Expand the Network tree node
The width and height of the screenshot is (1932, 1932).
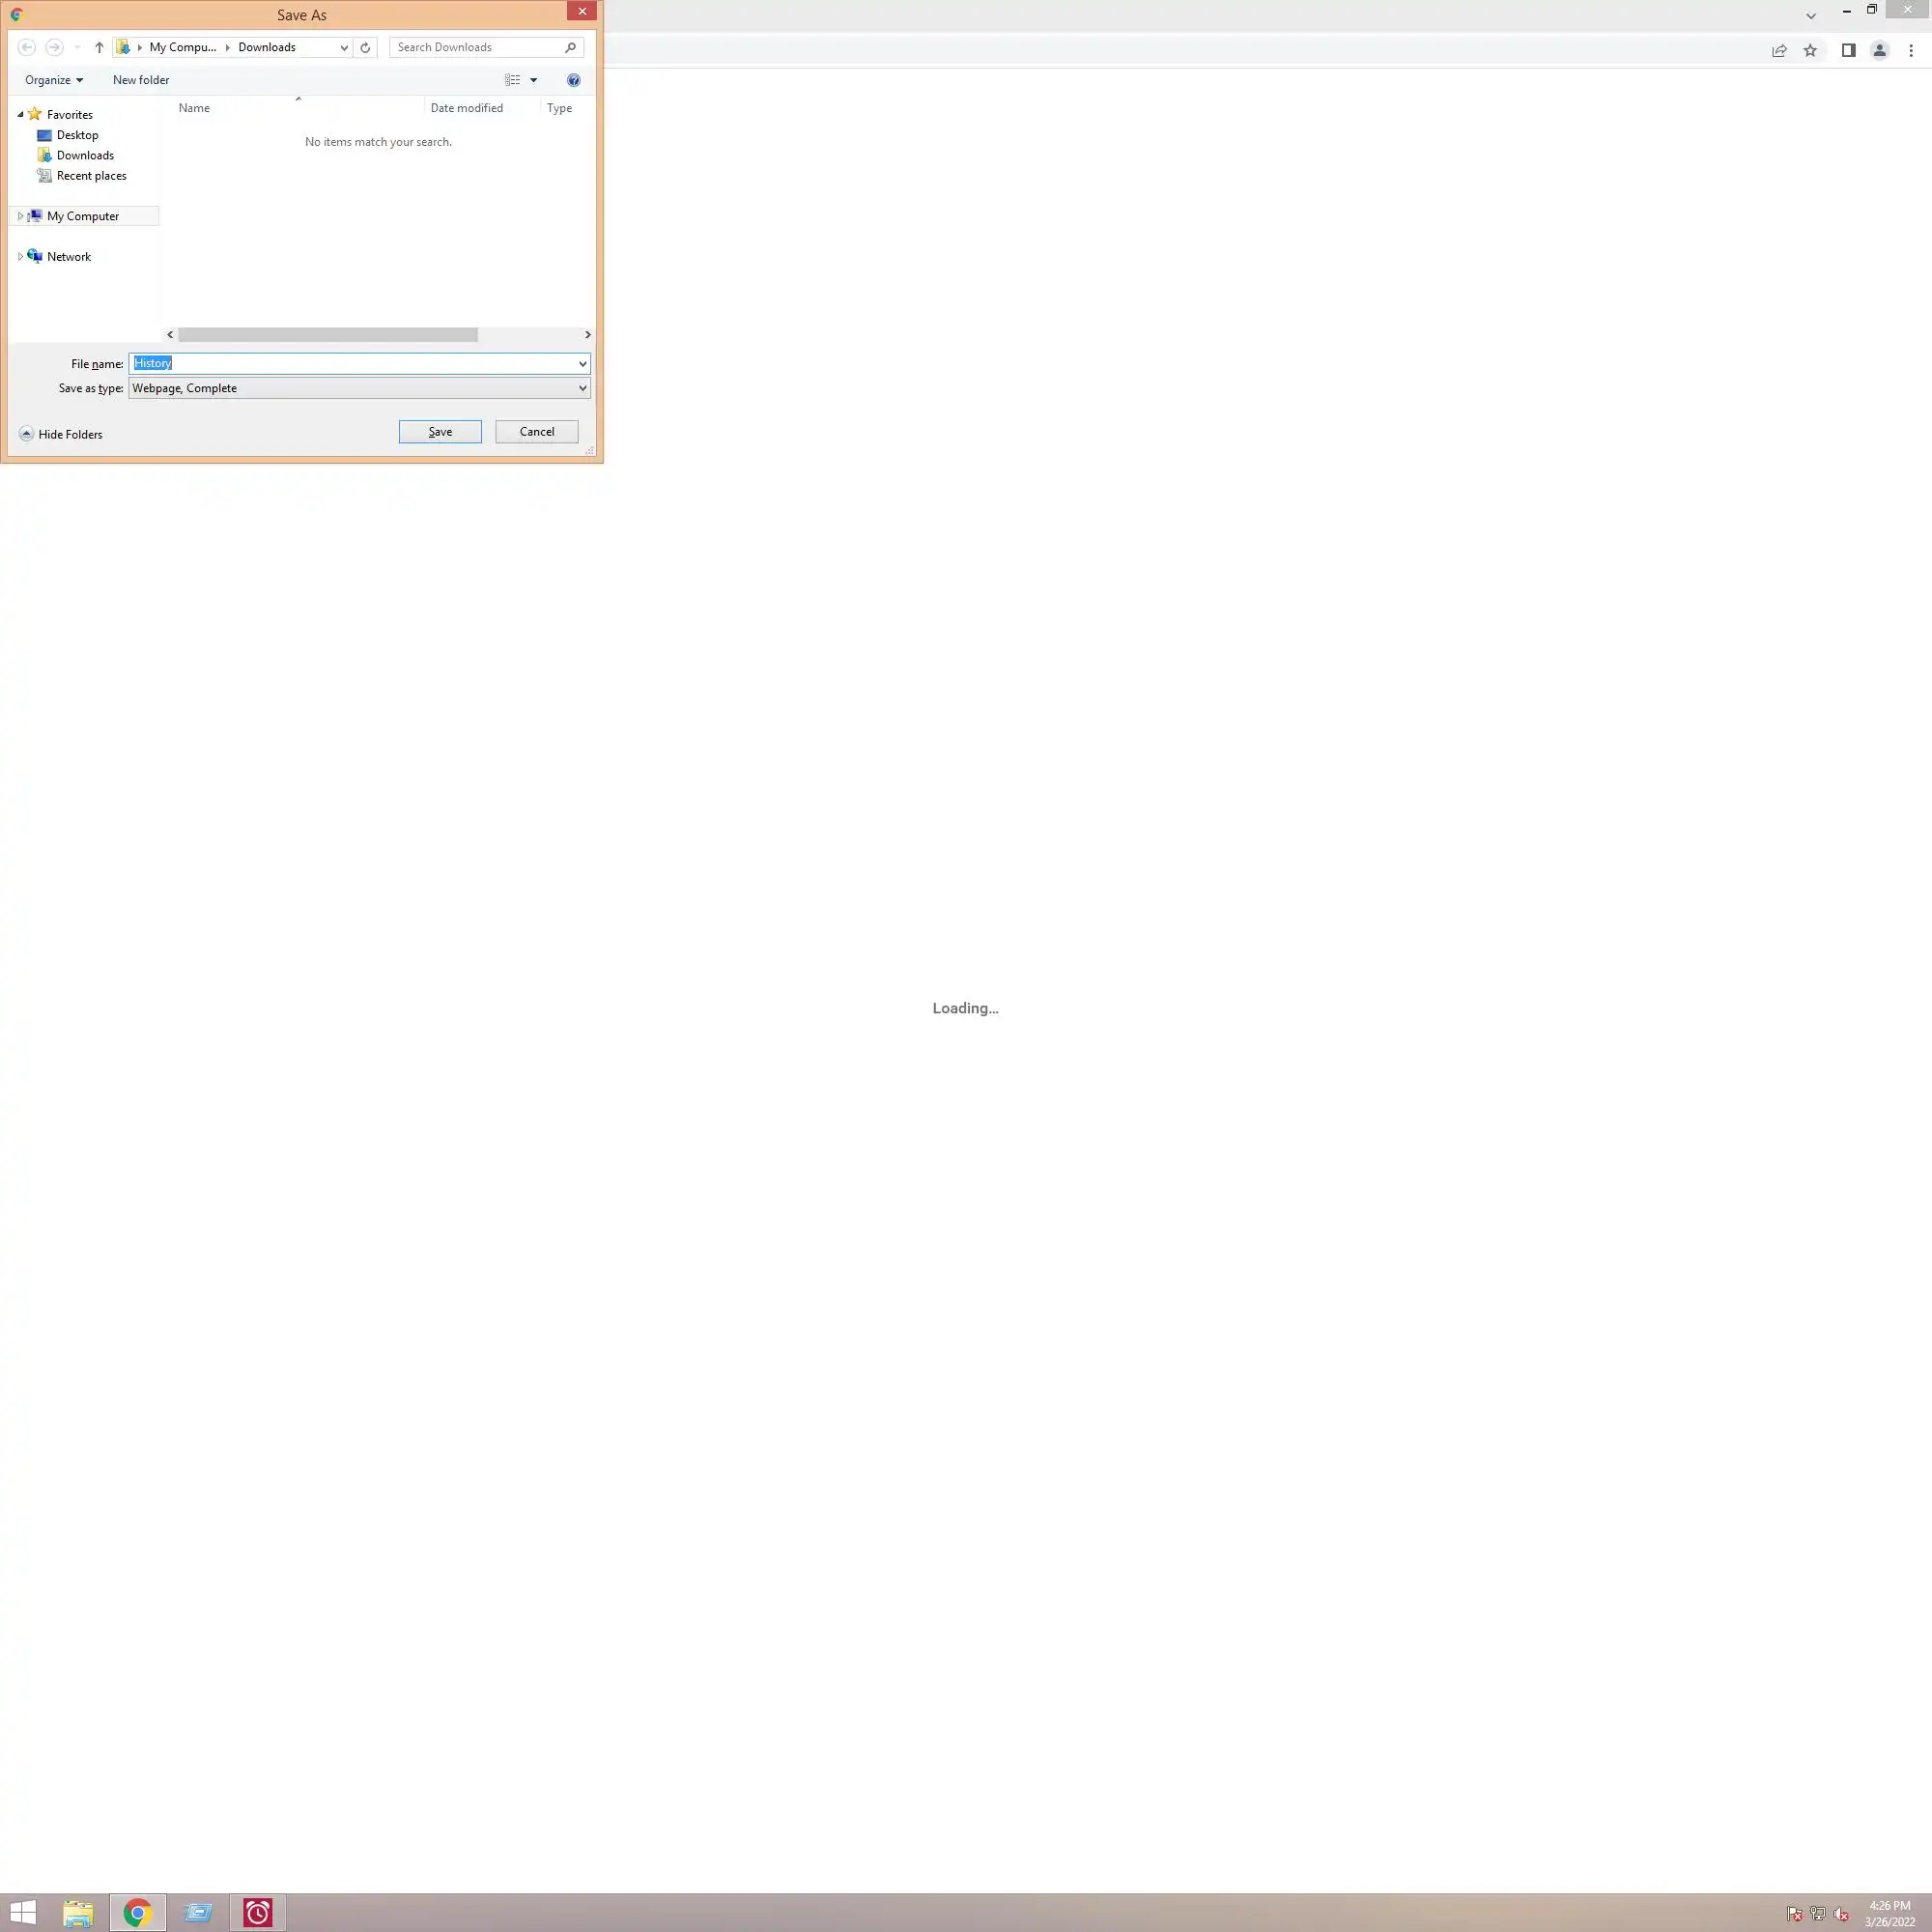point(20,257)
